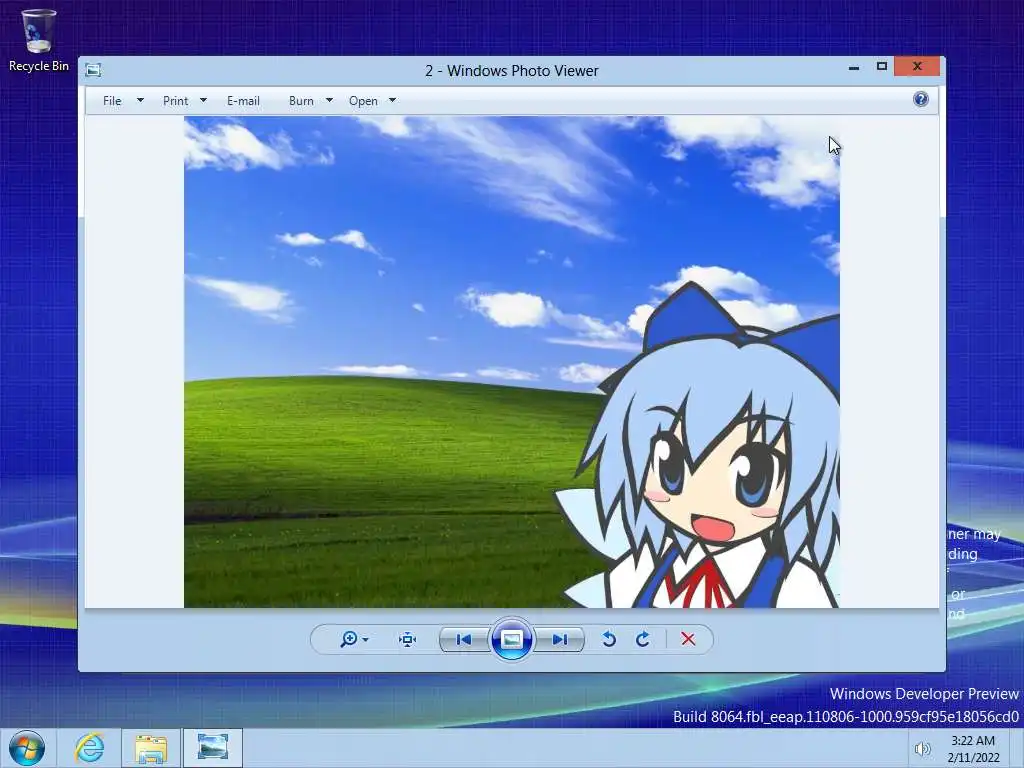Screen dimensions: 1024x768
Task: Expand the Burn dropdown arrow
Action: point(329,101)
